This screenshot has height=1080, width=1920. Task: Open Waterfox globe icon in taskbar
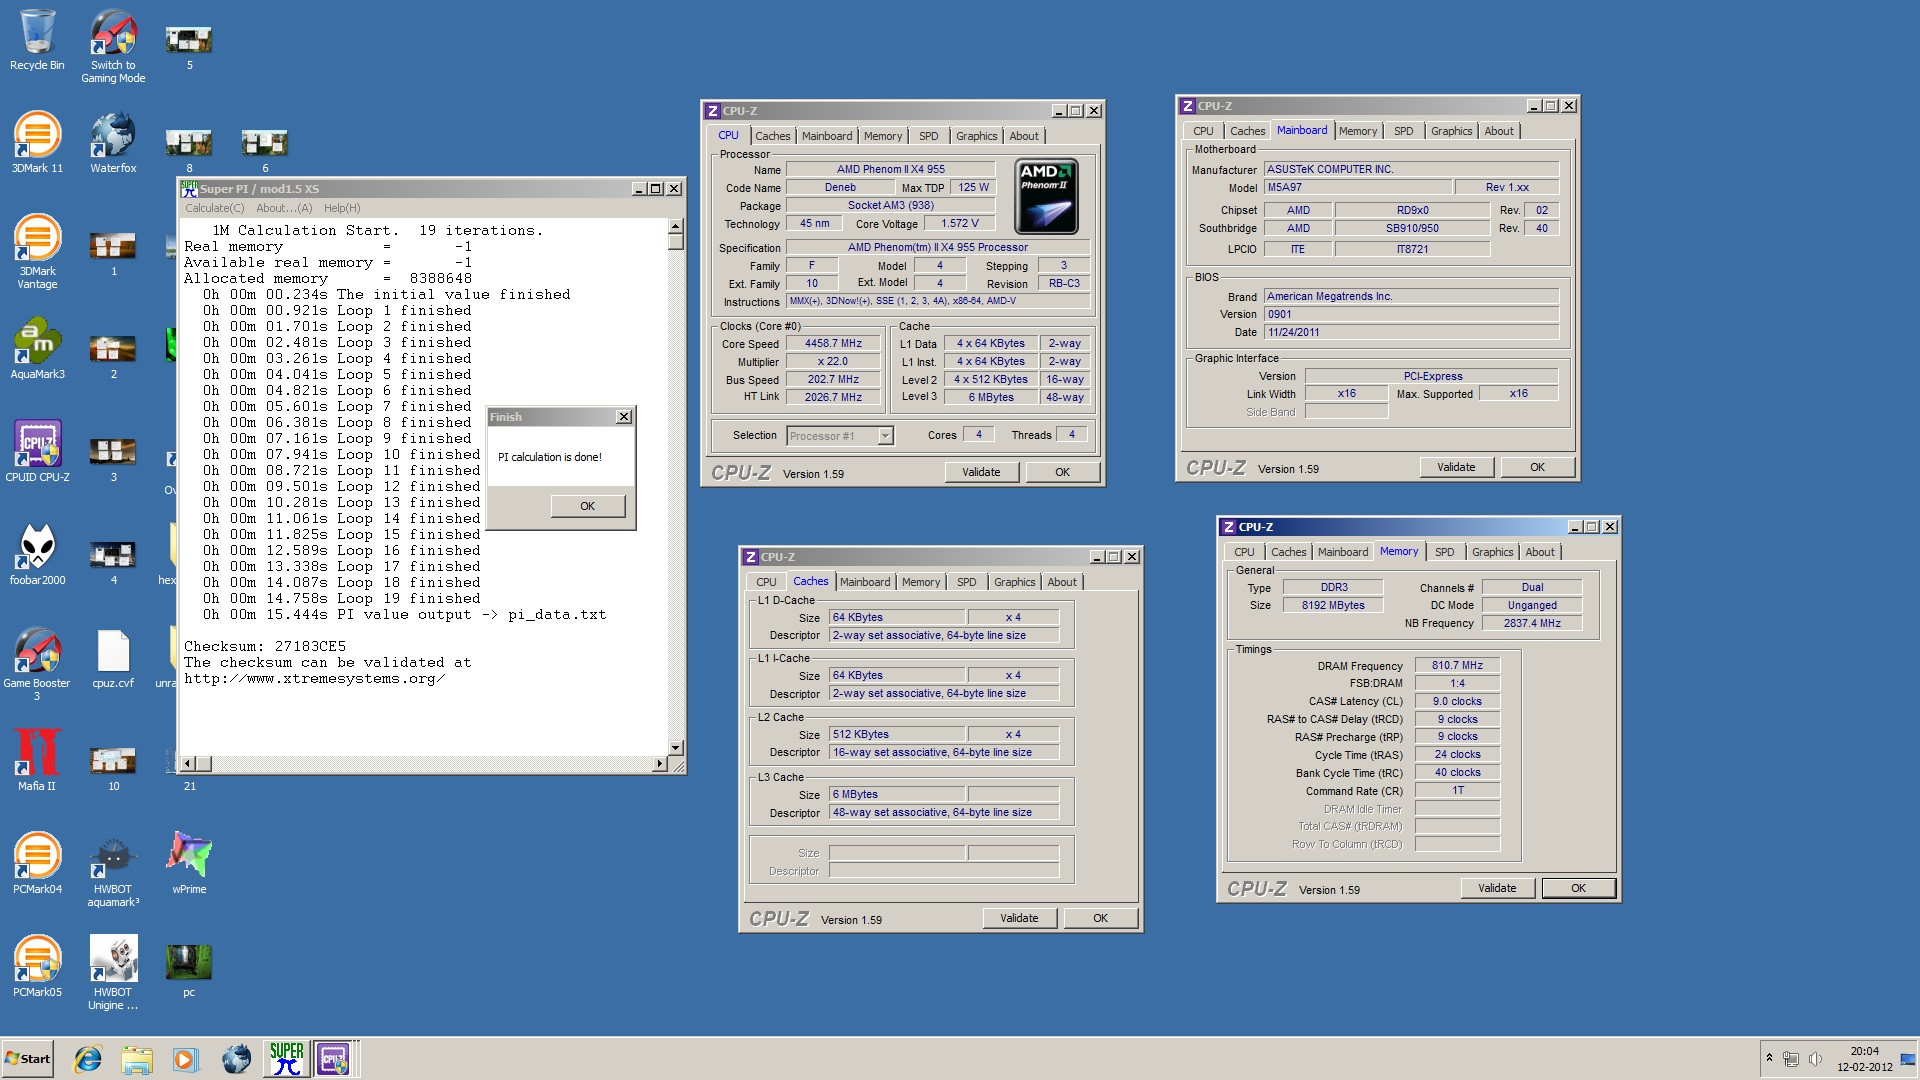(x=236, y=1059)
